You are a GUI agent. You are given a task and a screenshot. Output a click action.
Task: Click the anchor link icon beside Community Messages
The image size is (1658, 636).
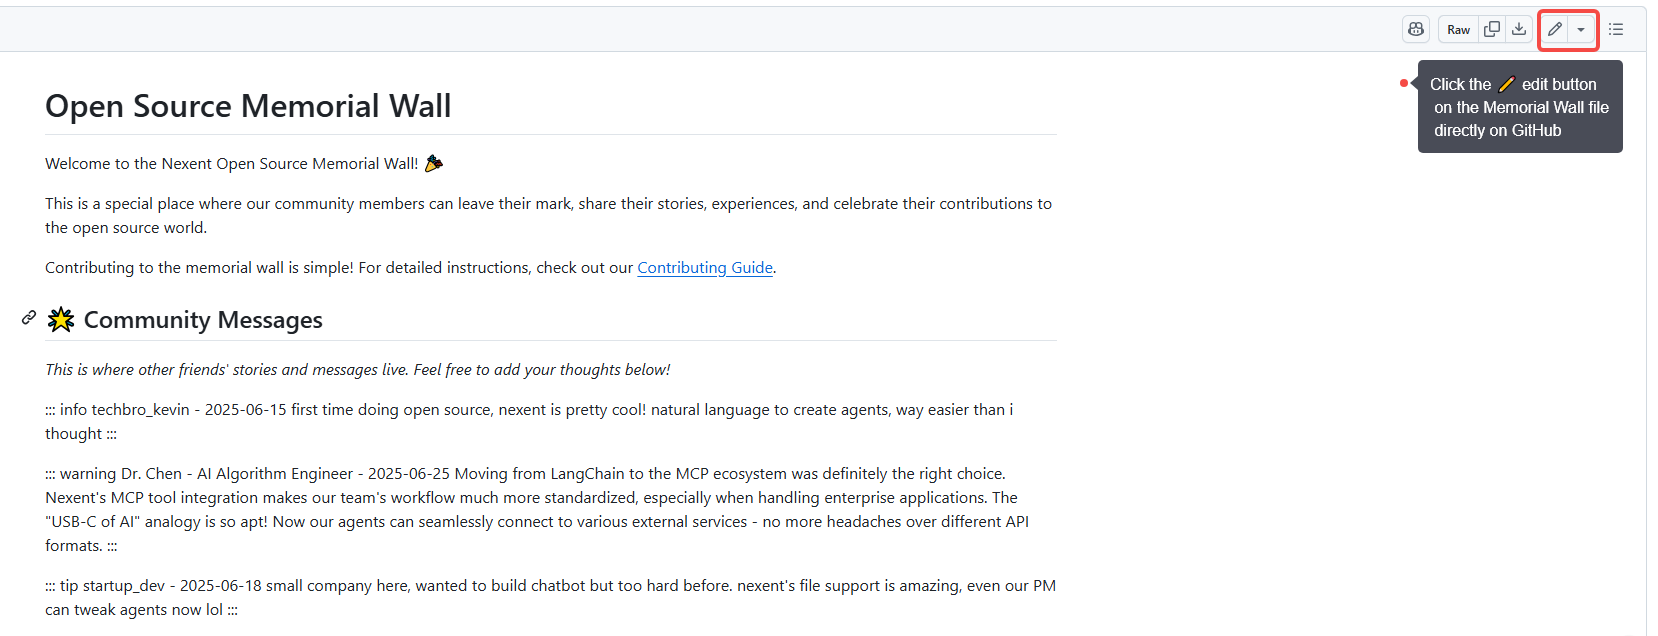click(x=29, y=318)
